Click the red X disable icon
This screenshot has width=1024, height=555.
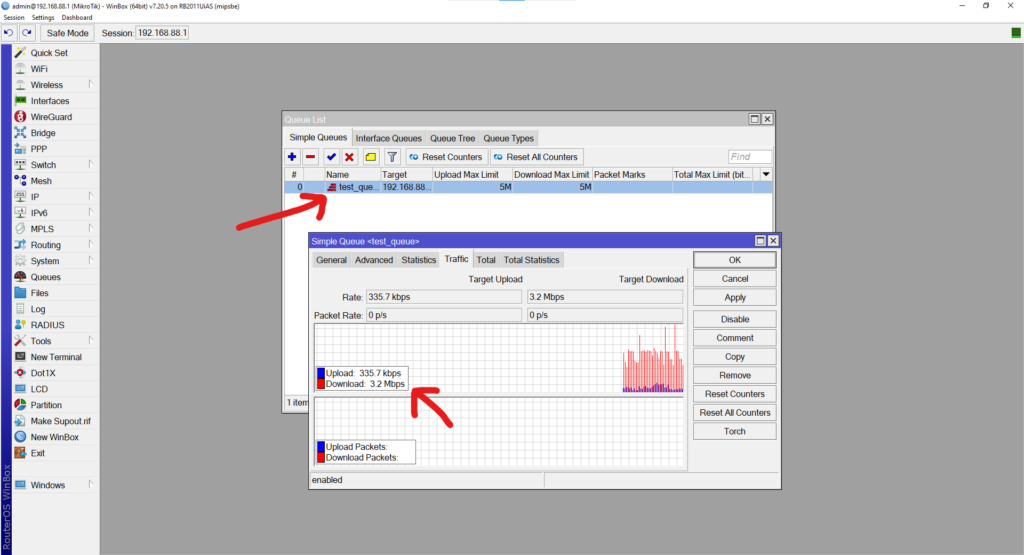pos(349,157)
